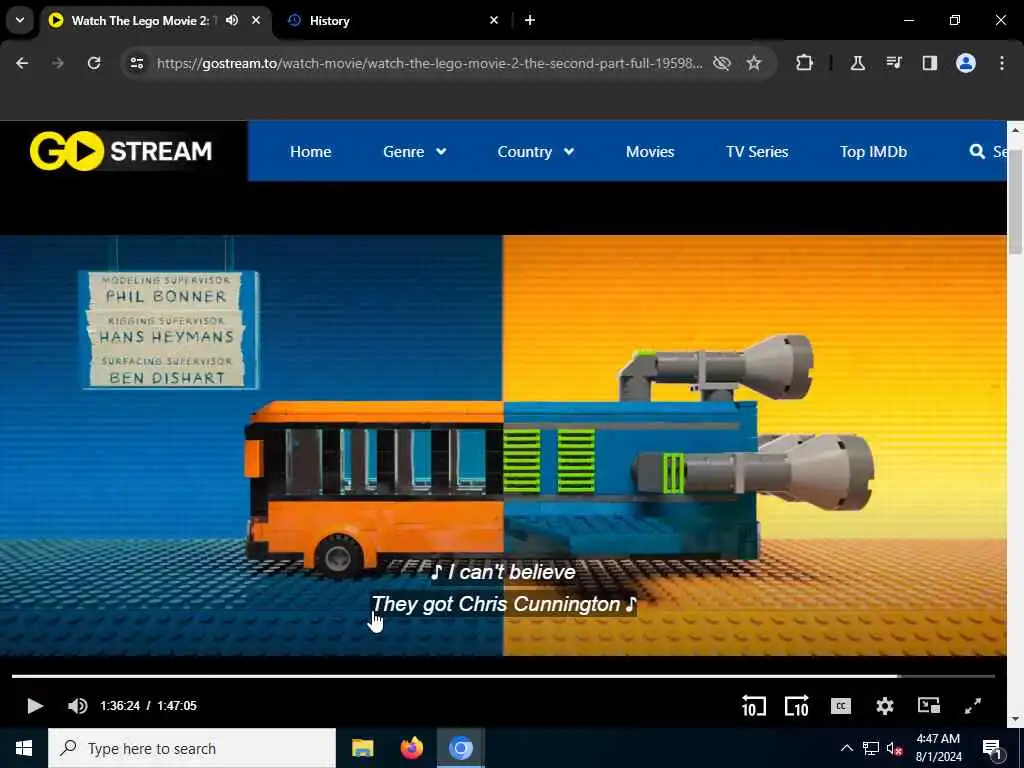
Task: Open the Windows Start menu
Action: (x=24, y=748)
